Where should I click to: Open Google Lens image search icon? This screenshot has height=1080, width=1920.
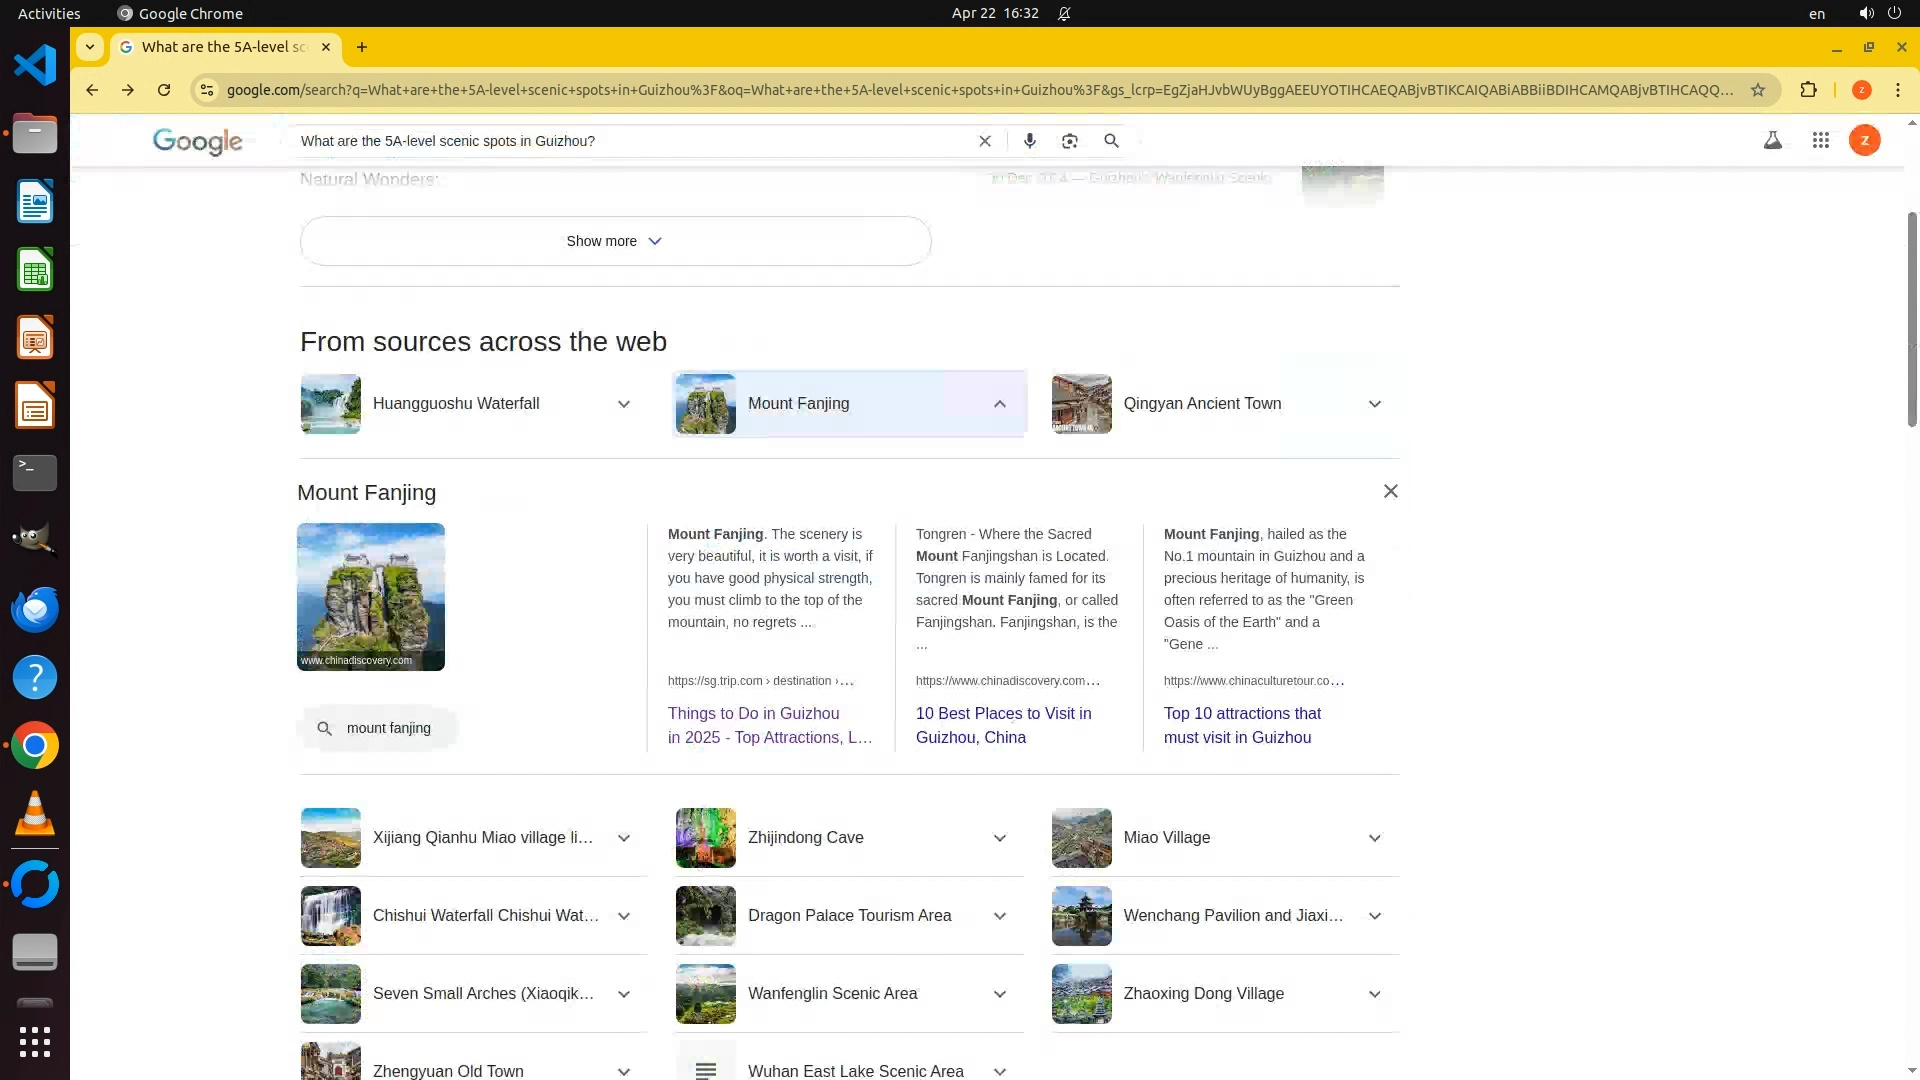pos(1070,141)
